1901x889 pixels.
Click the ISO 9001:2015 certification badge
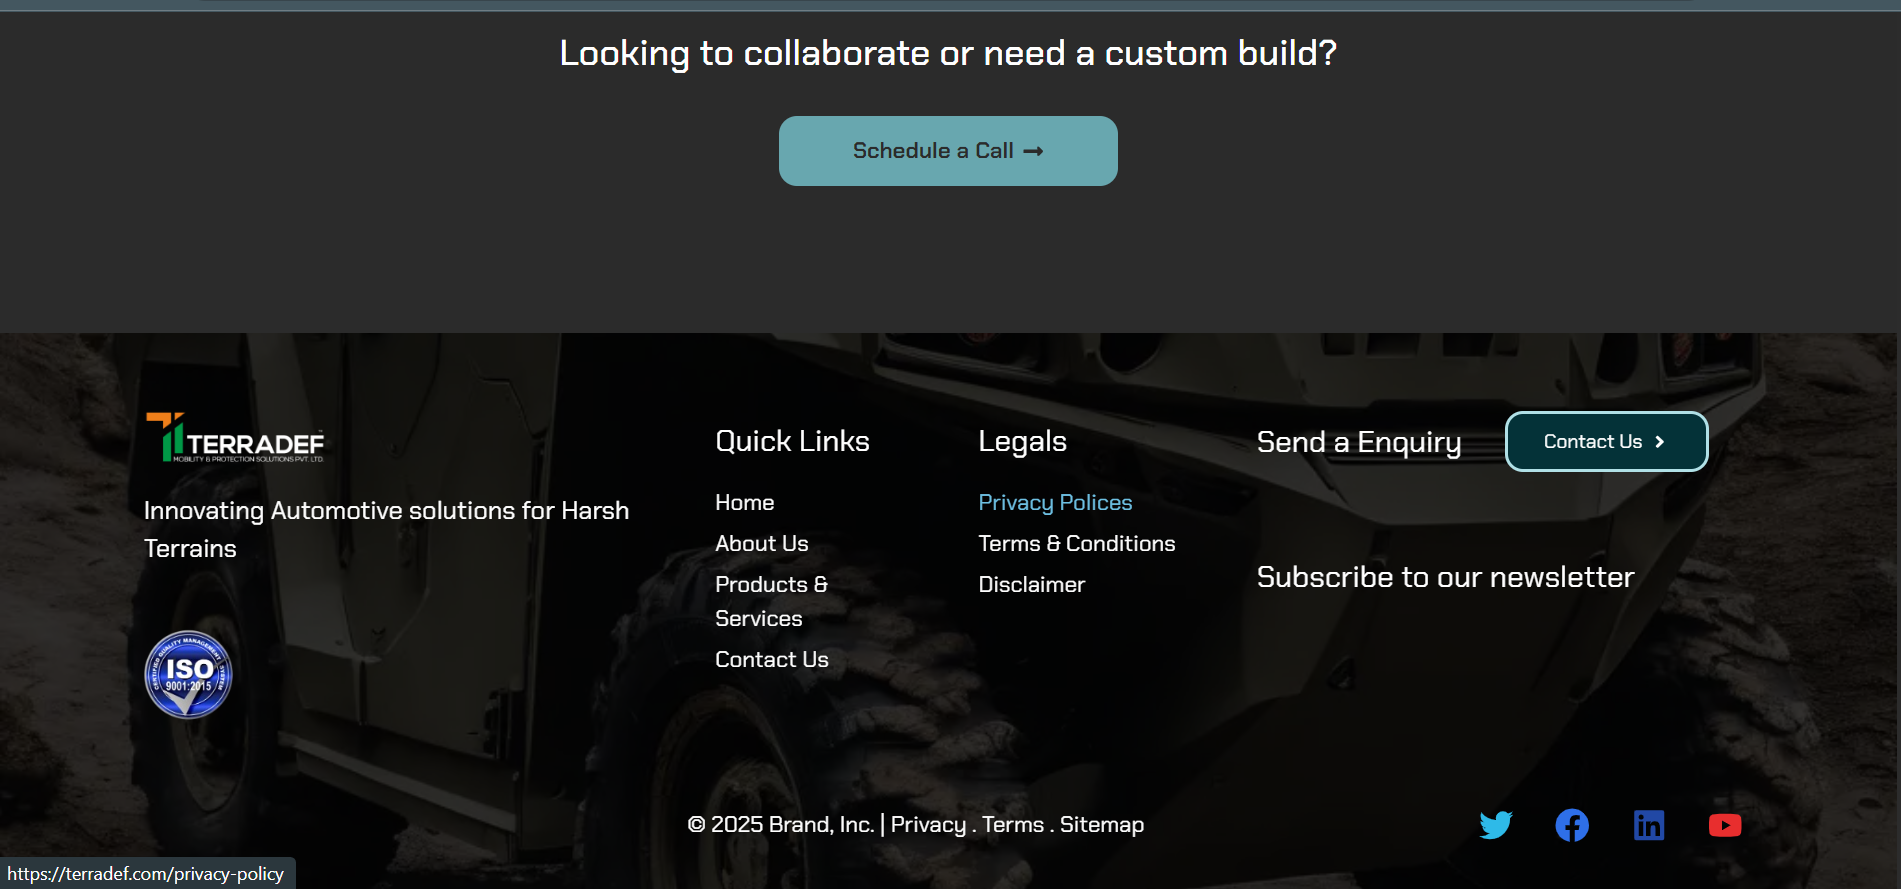click(x=188, y=675)
